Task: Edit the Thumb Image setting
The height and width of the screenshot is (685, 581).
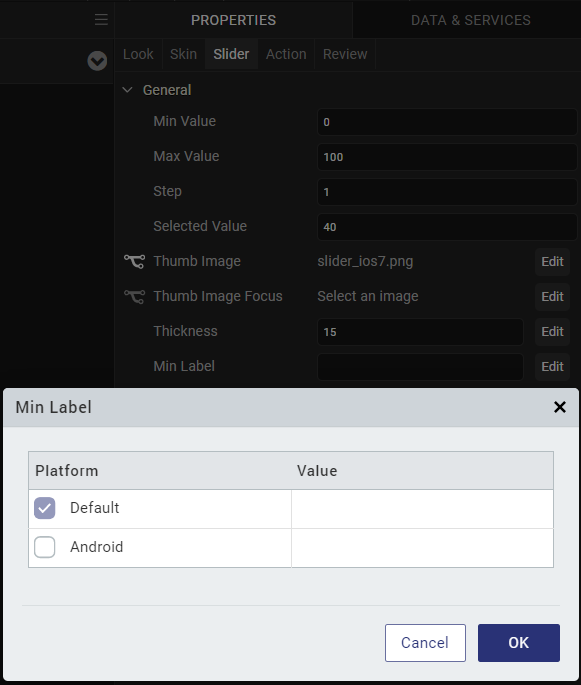Action: (x=552, y=262)
